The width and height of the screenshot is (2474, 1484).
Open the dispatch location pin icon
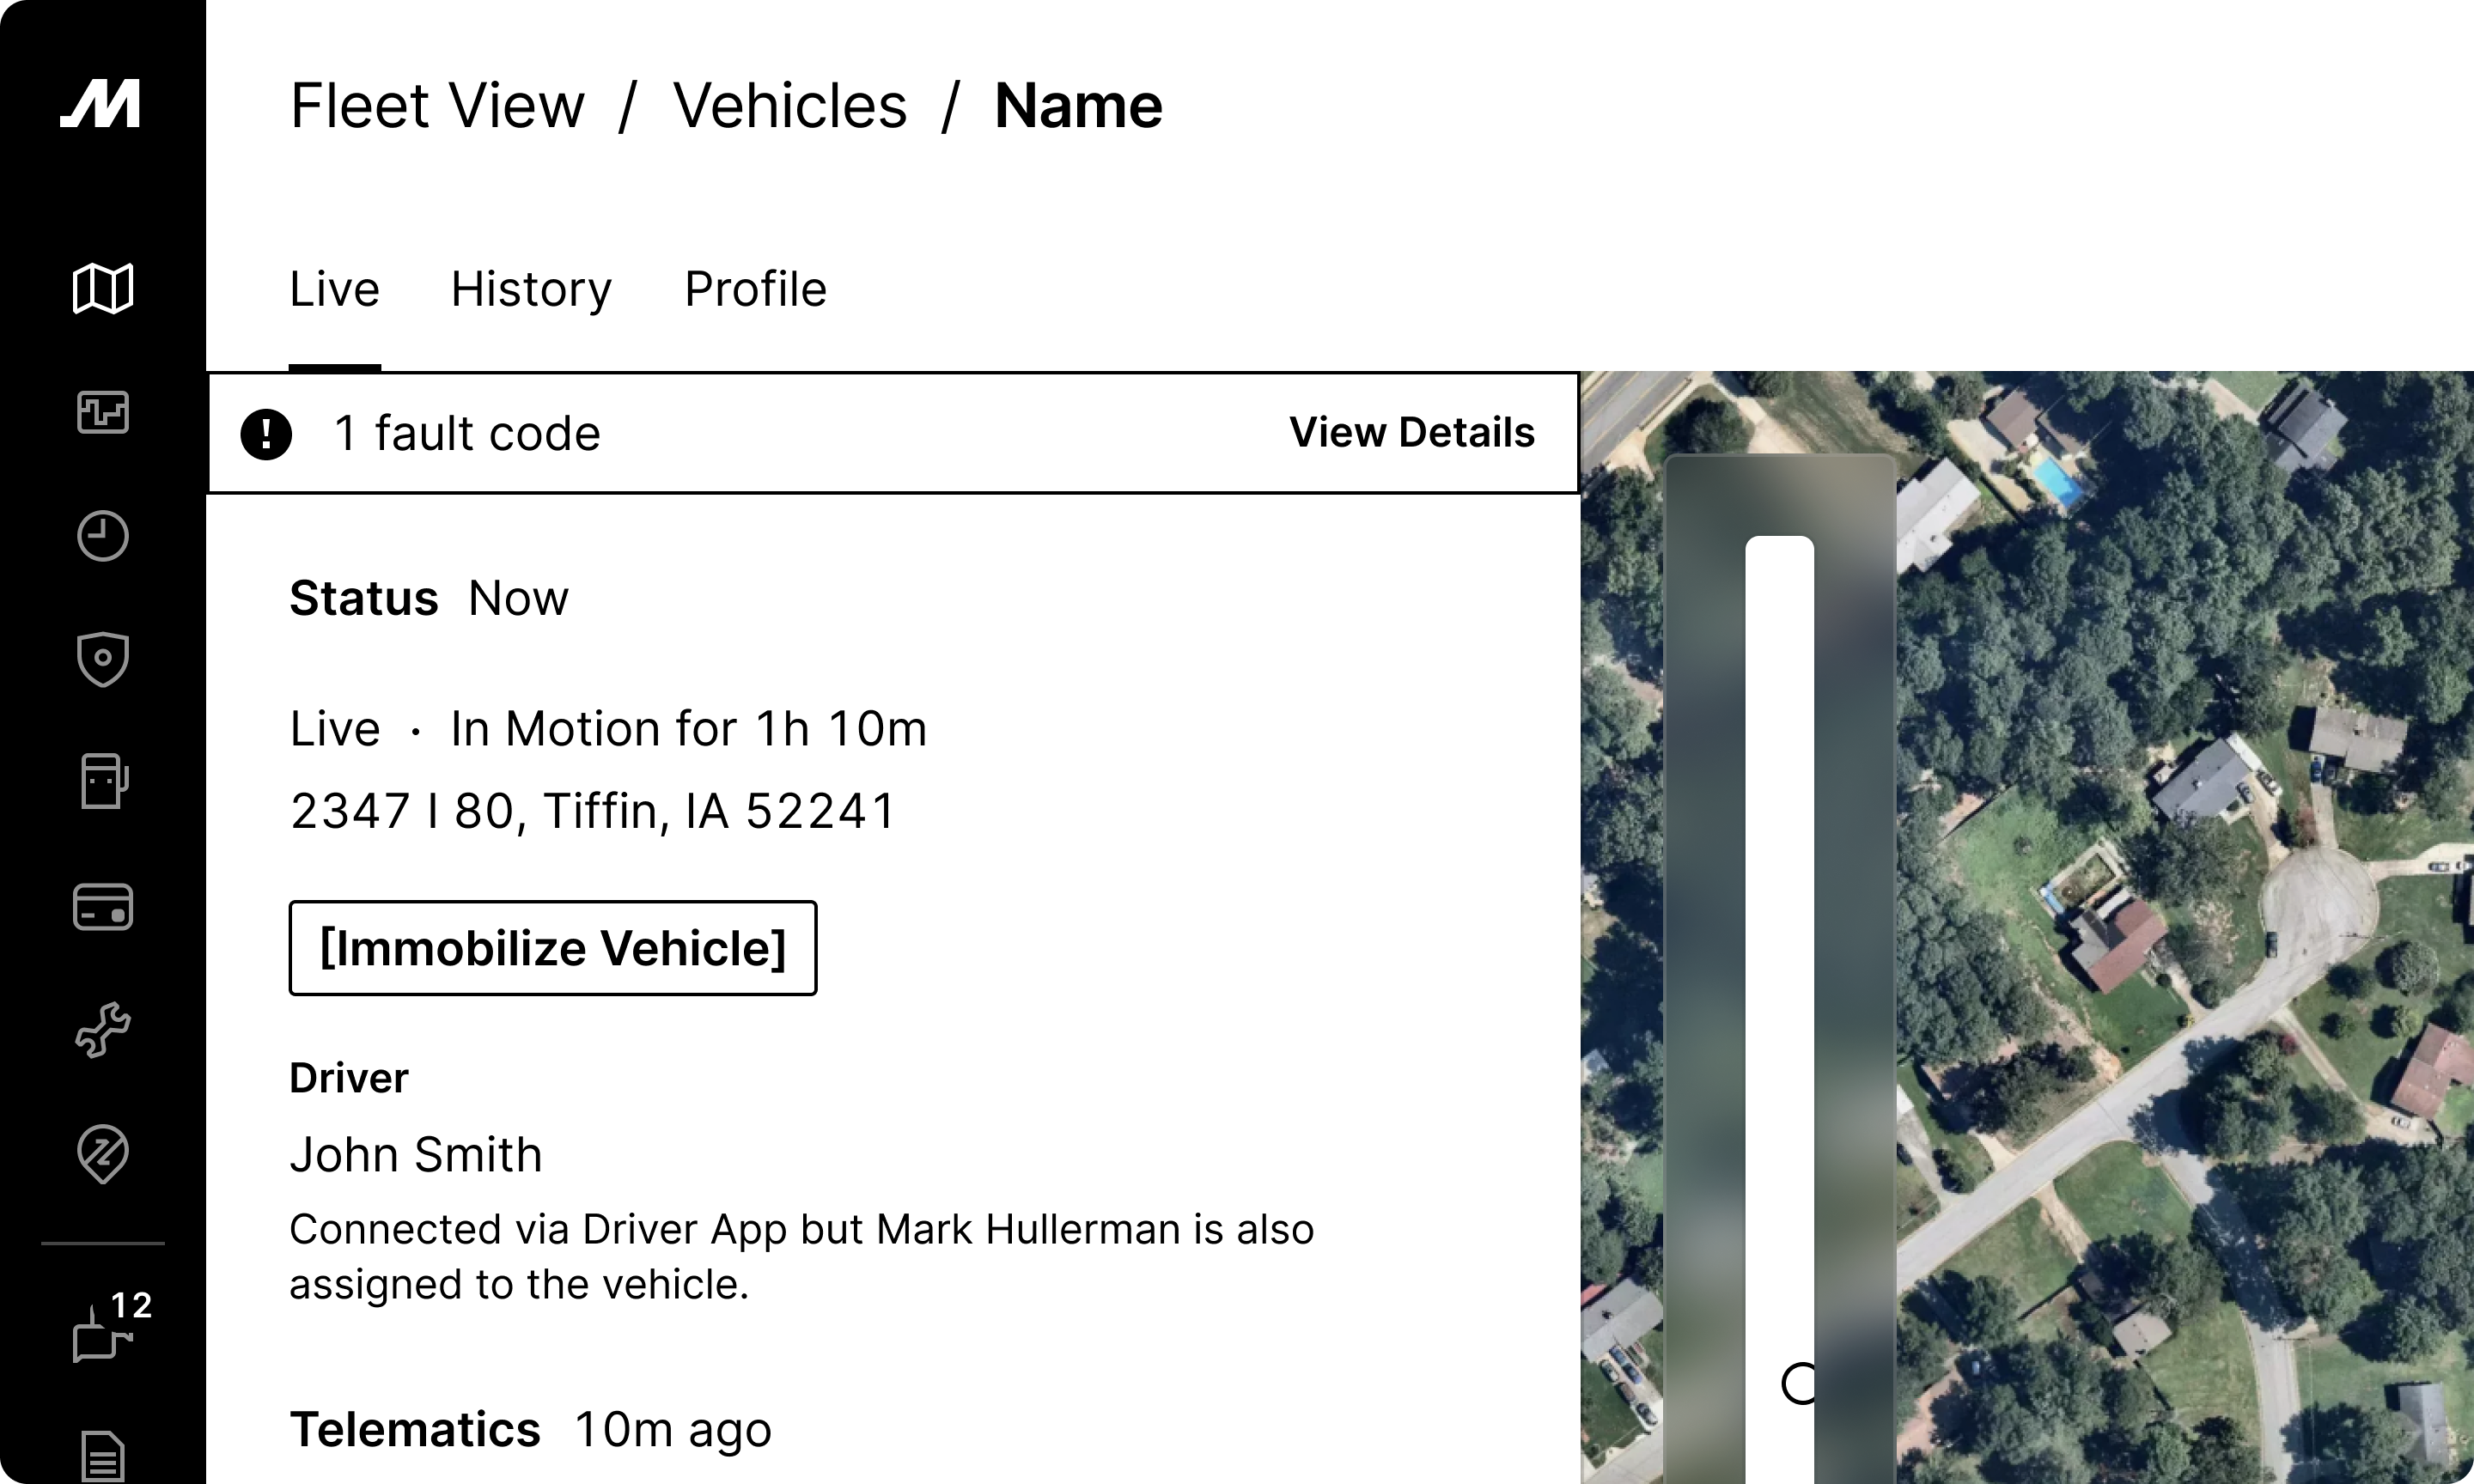(103, 1154)
